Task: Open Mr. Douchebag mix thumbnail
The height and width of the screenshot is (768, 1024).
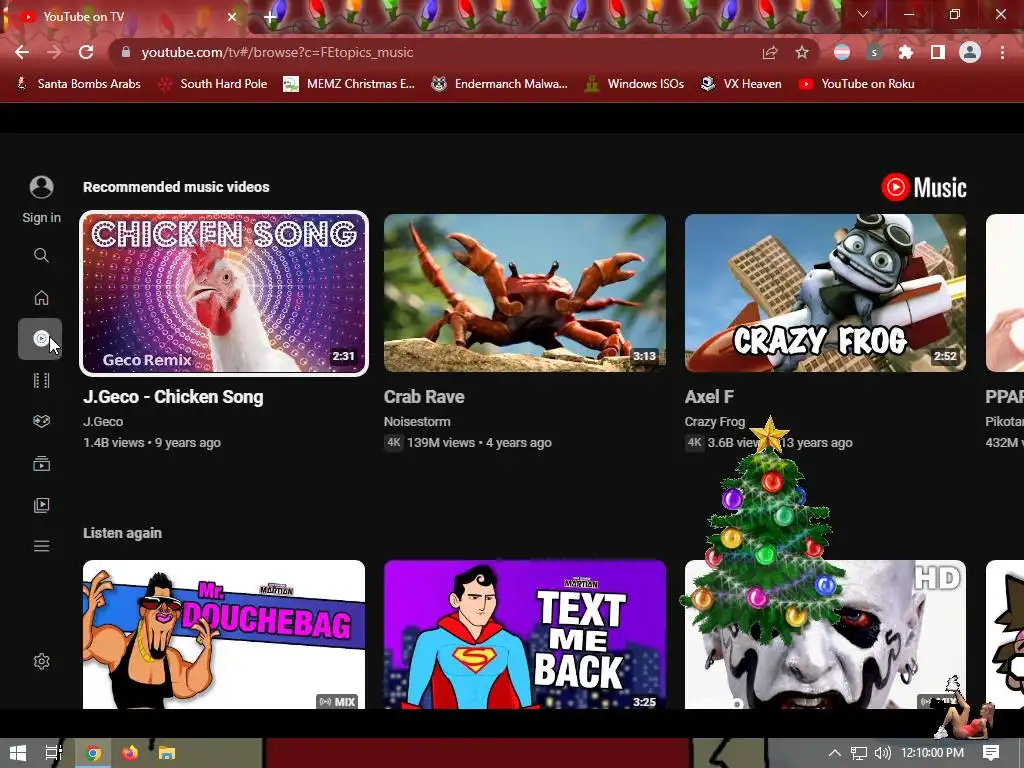Action: [224, 634]
